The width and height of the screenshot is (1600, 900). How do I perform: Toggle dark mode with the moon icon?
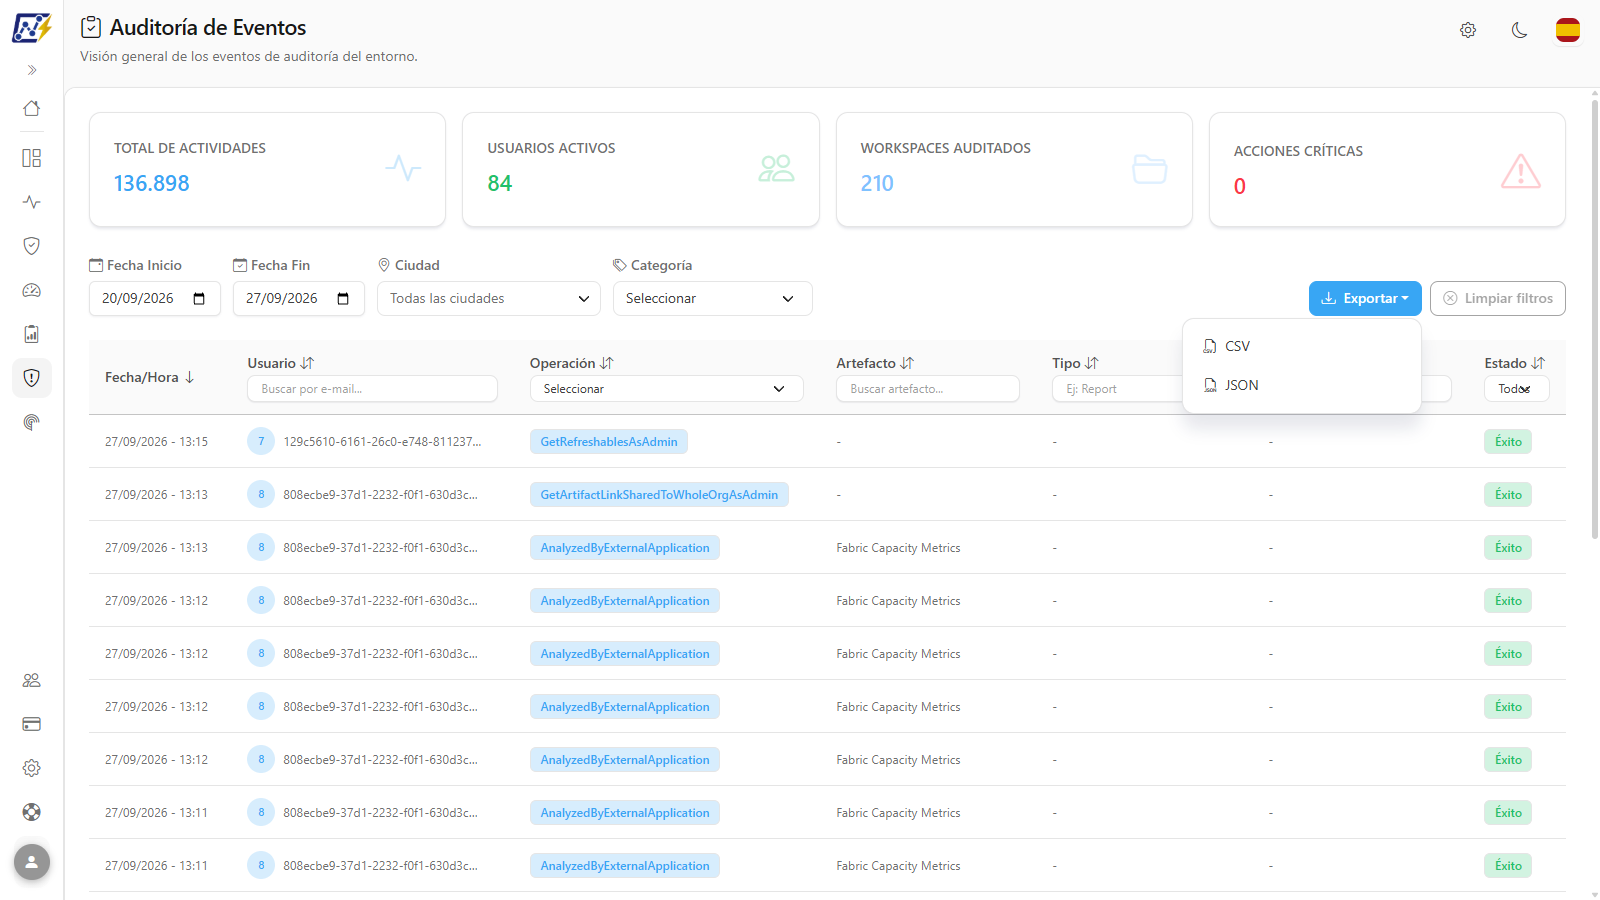coord(1519,30)
